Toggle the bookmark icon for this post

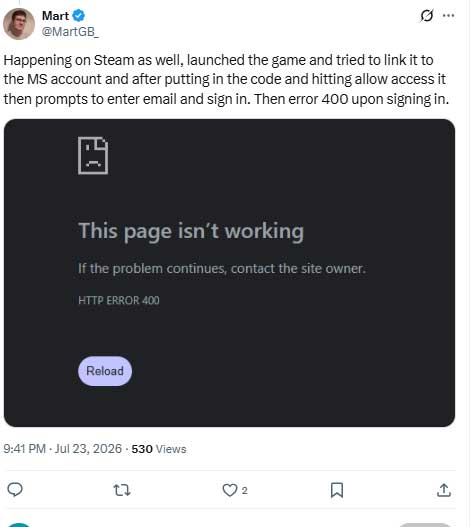pos(337,490)
